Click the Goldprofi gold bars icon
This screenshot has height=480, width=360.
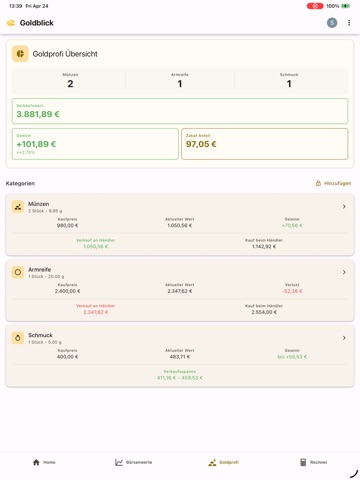[x=212, y=462]
